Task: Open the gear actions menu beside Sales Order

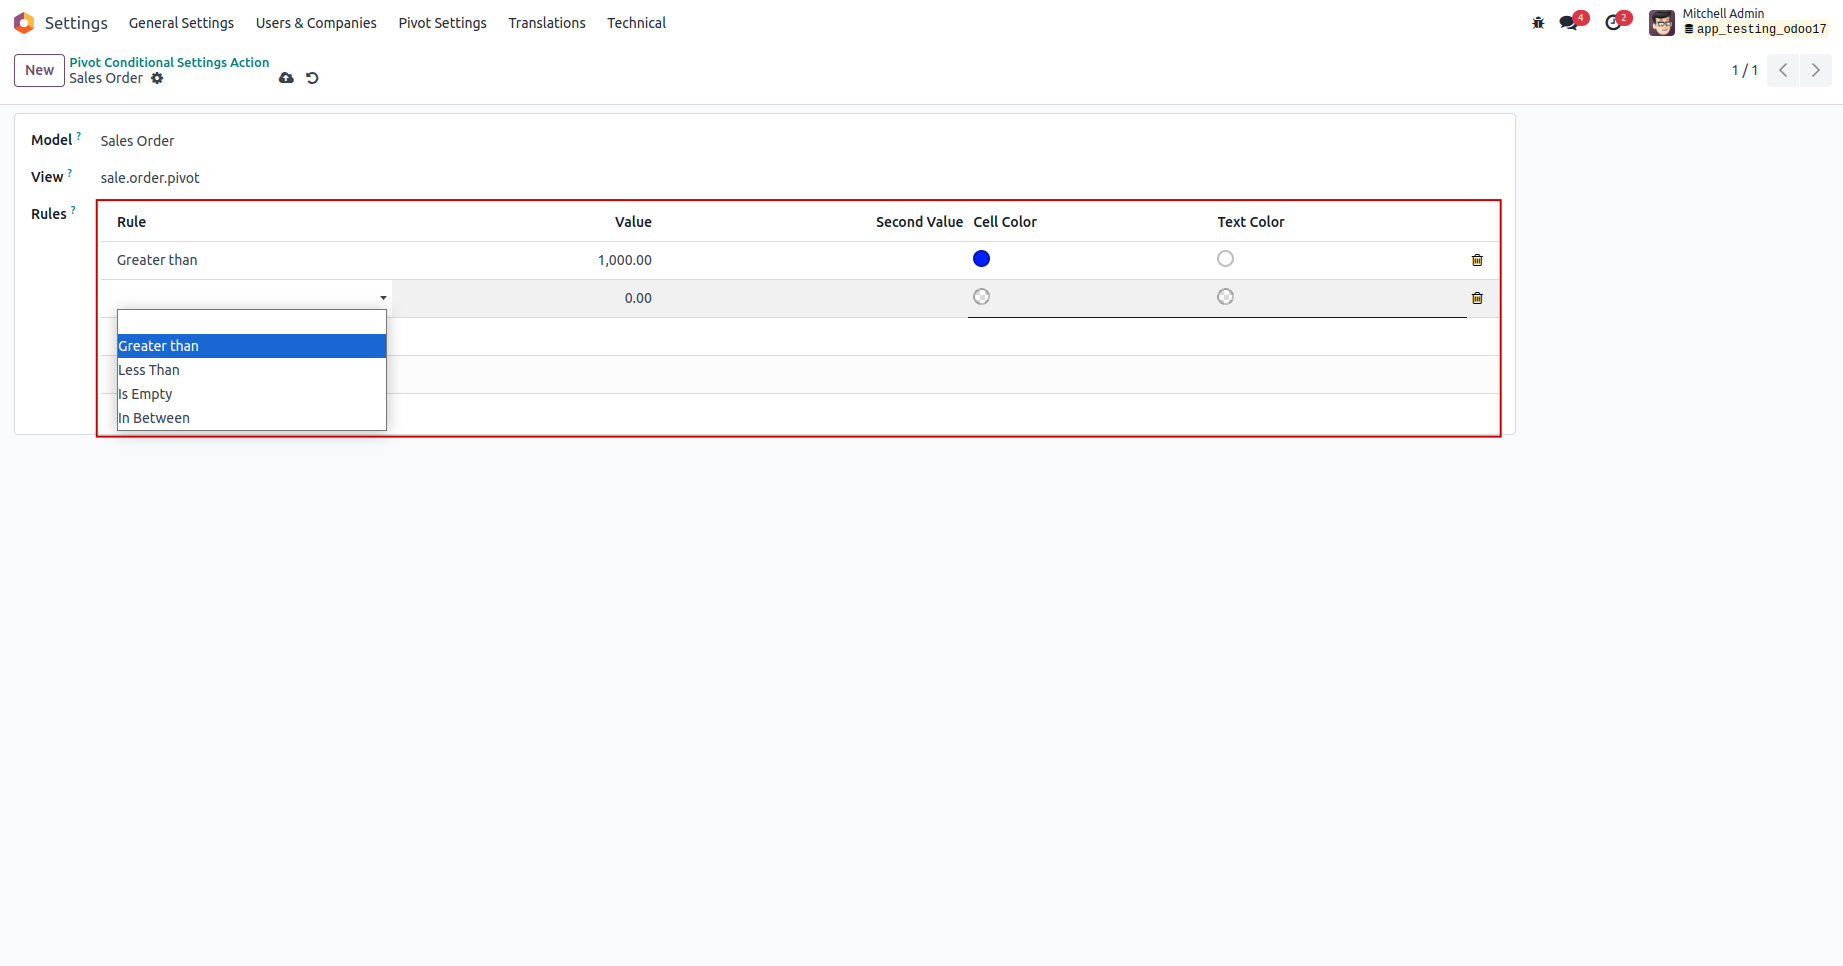Action: click(x=157, y=78)
